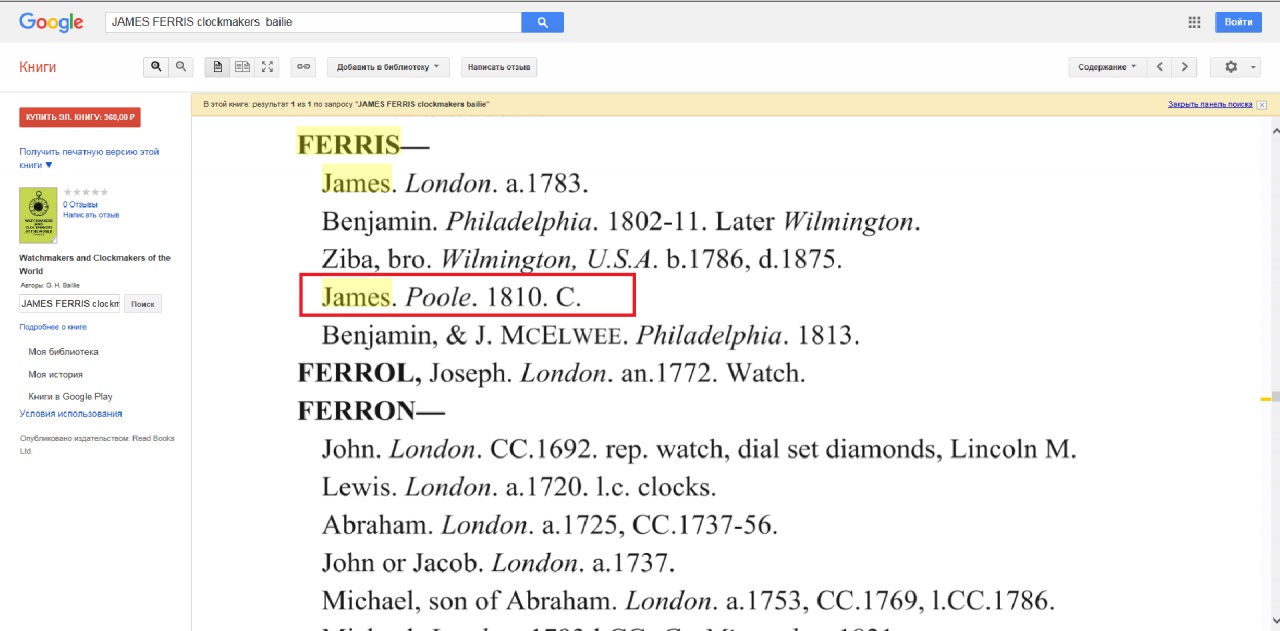Open Моя история in the sidebar
This screenshot has width=1280, height=631.
click(x=55, y=374)
